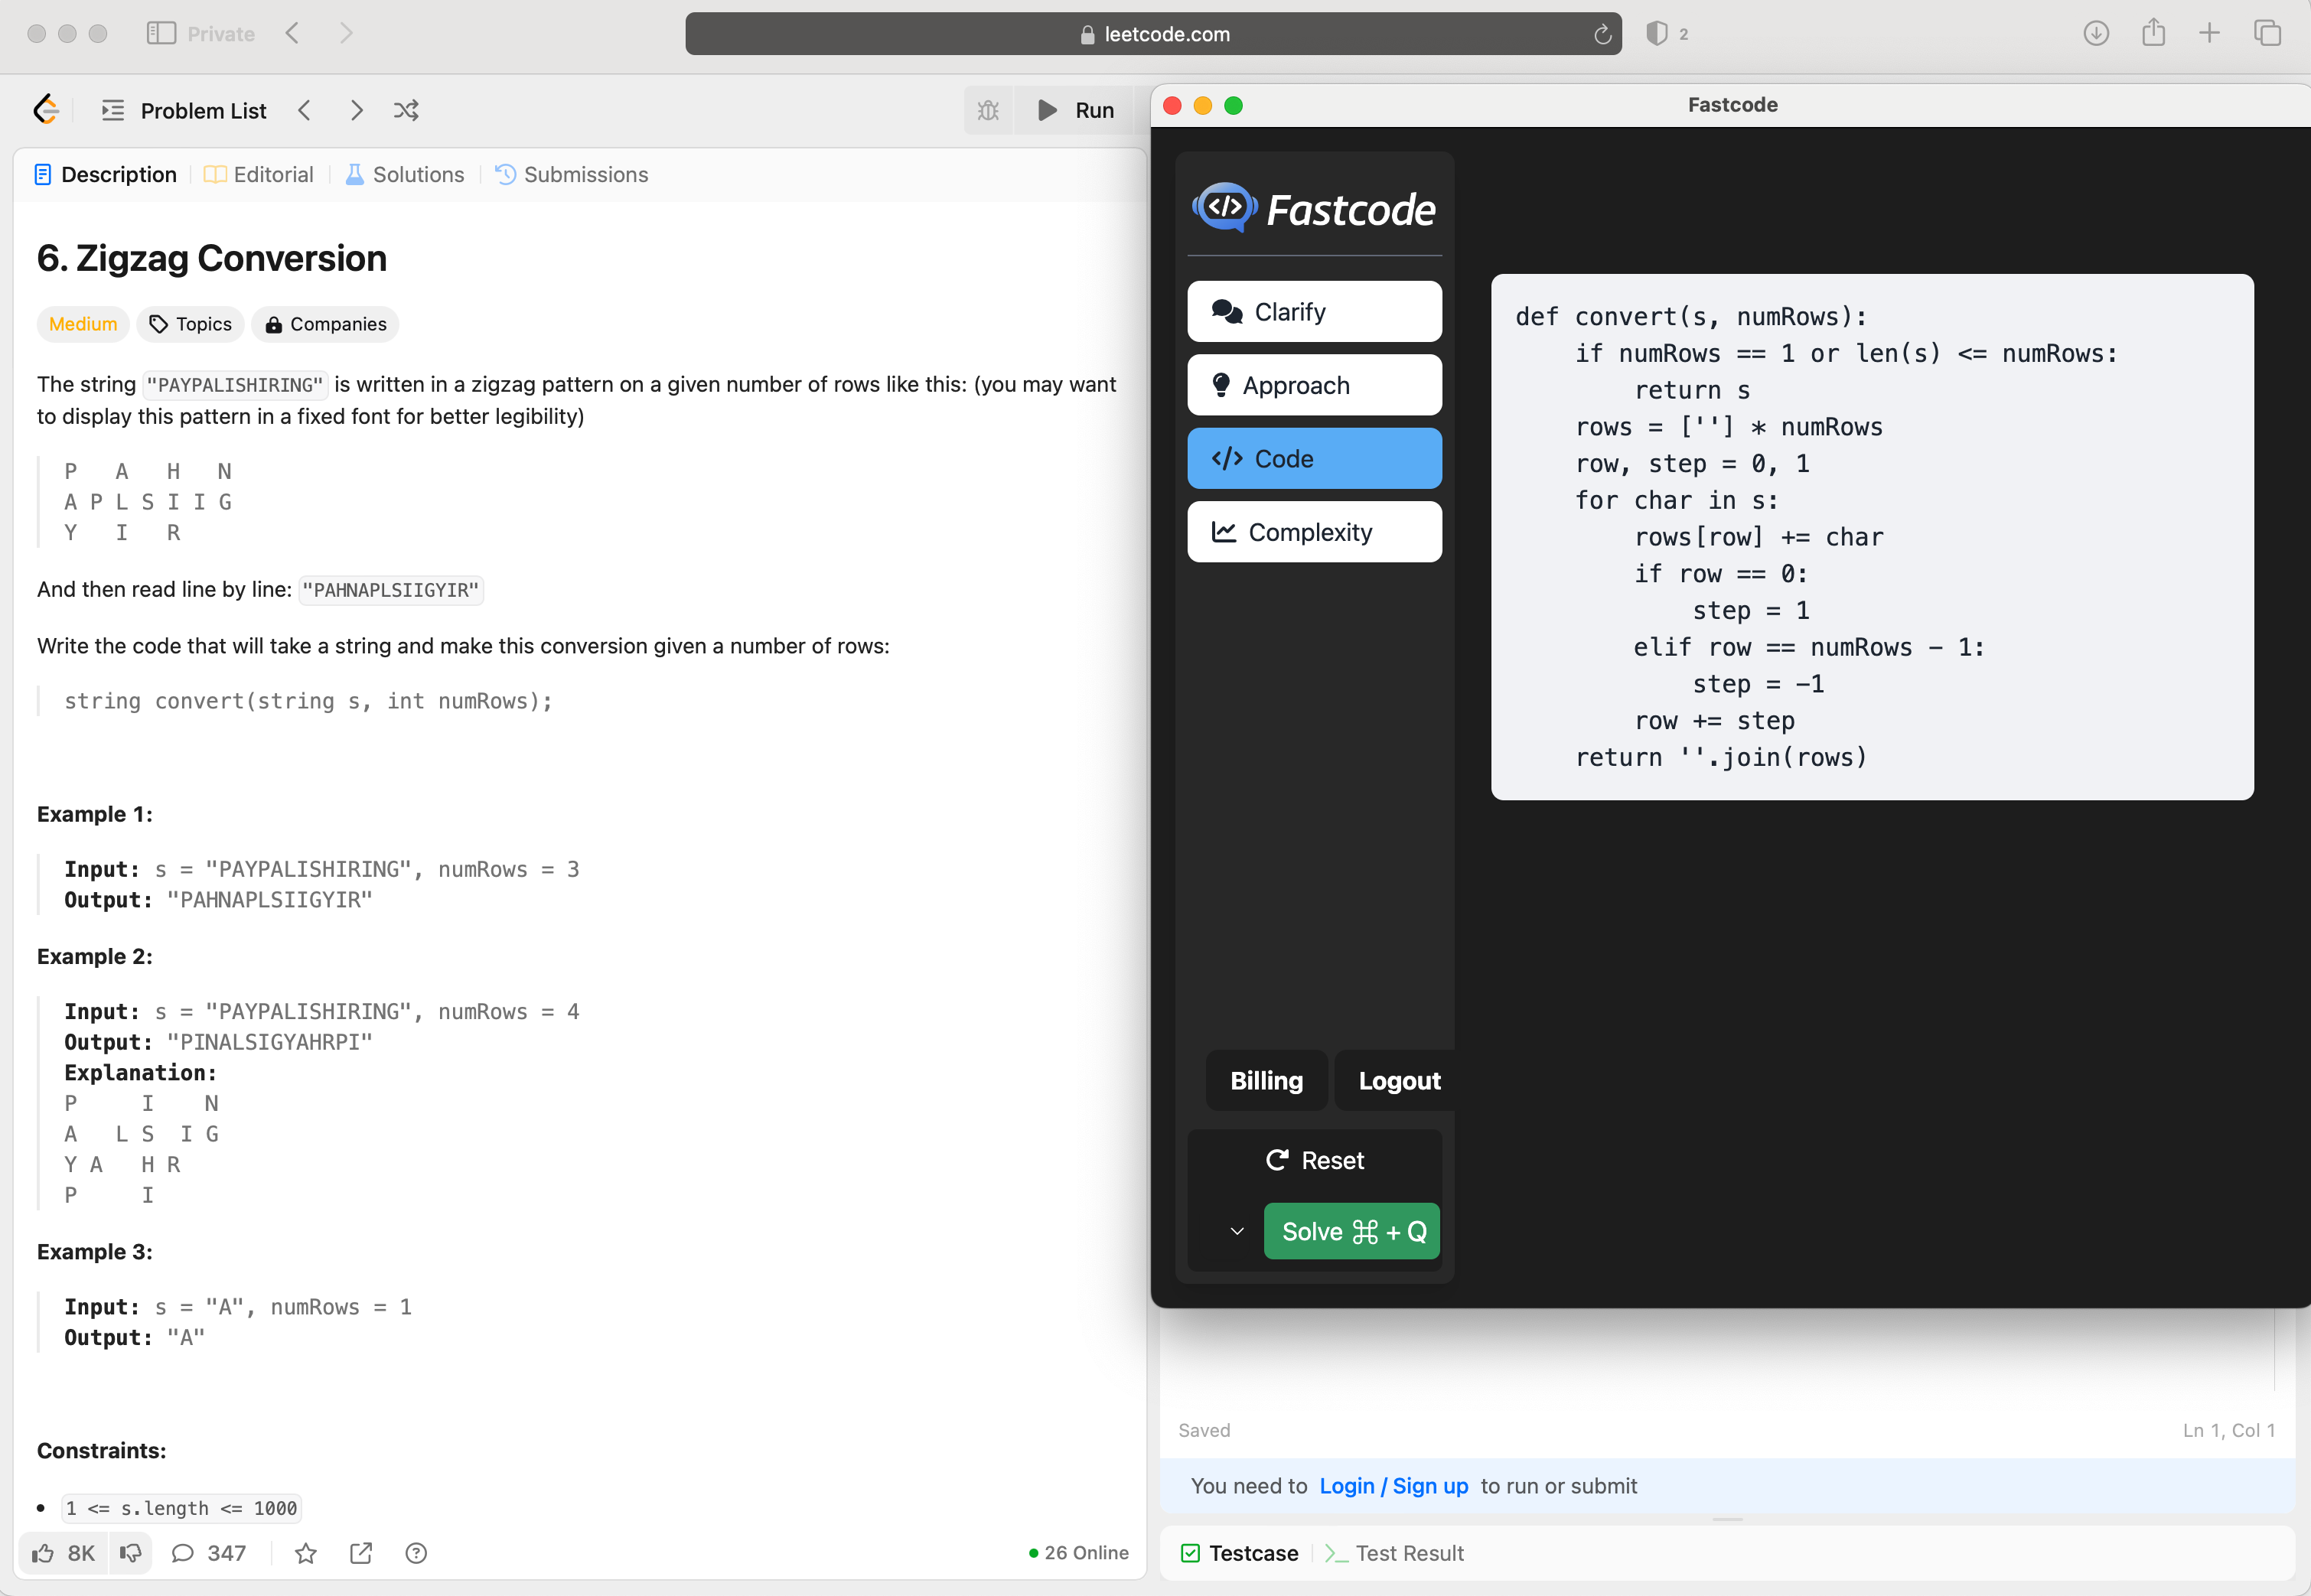Go forward in Safari history
Image resolution: width=2311 pixels, height=1596 pixels.
346,34
